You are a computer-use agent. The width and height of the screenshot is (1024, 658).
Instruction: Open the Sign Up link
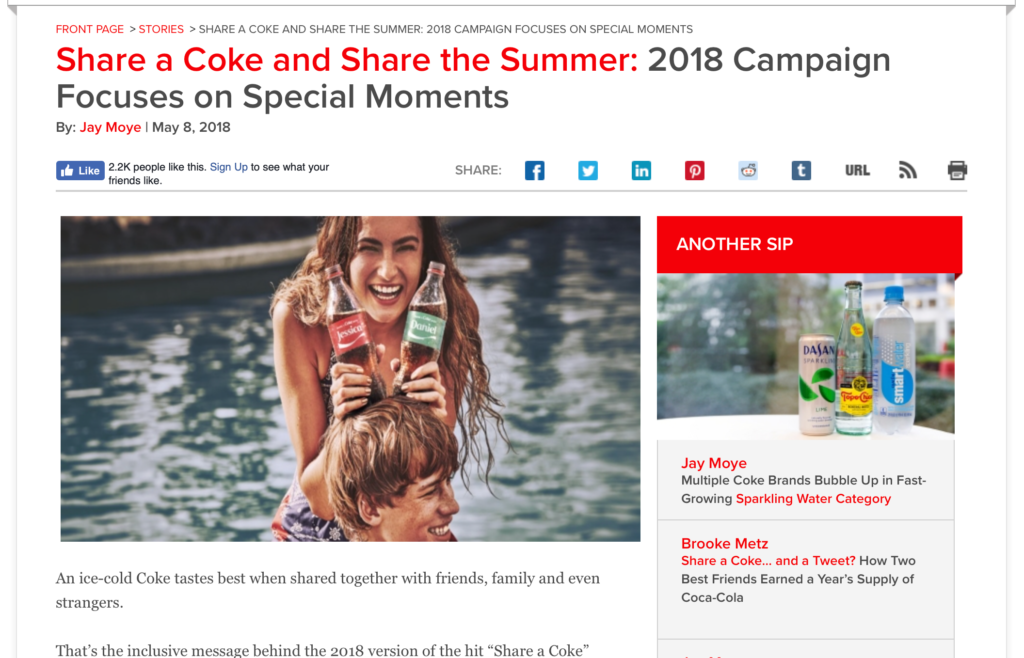(x=229, y=167)
